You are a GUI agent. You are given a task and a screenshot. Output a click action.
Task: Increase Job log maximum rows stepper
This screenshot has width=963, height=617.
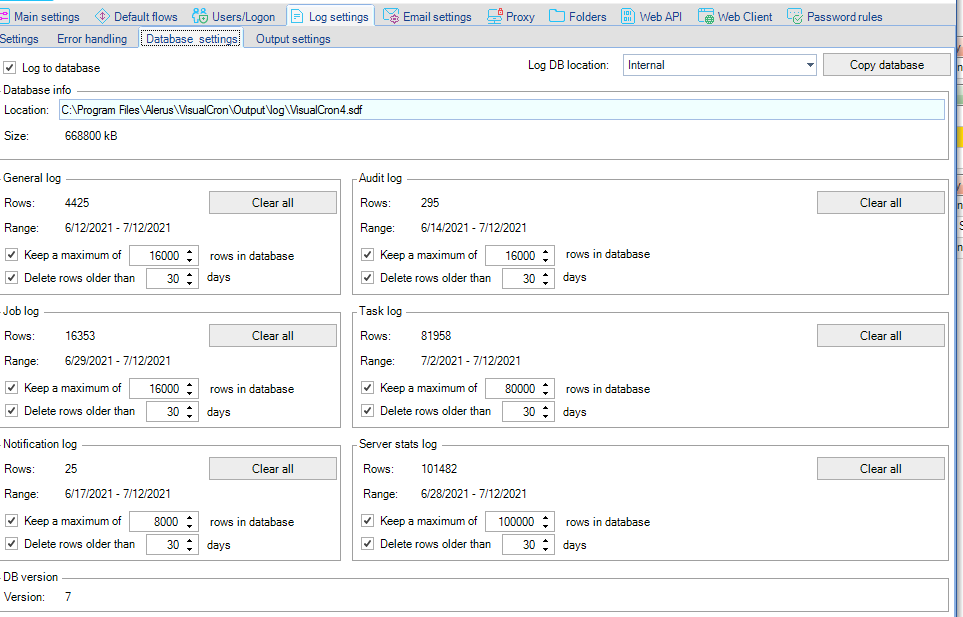191,384
